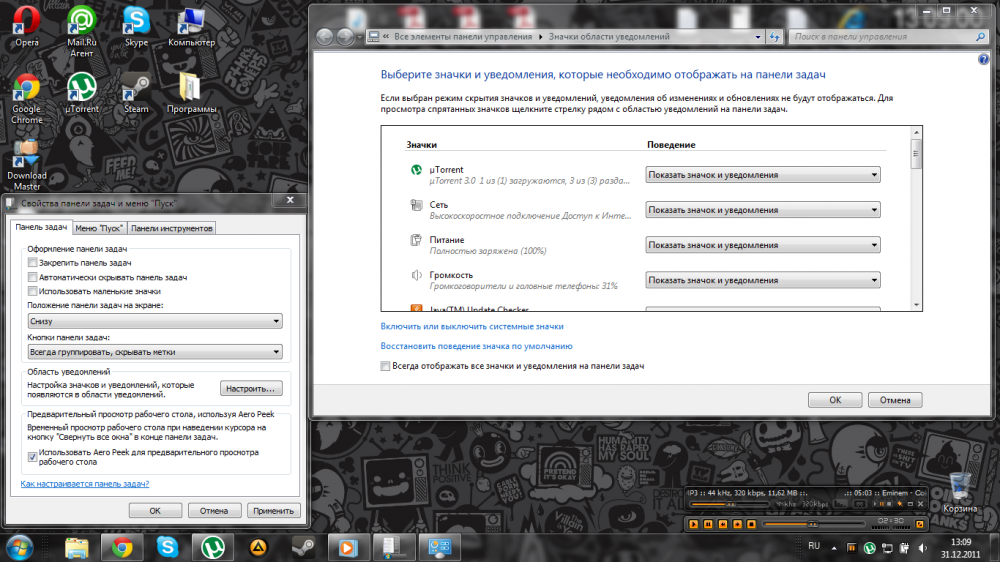Enable Использовать маленькие значки checkbox
Image resolution: width=1000 pixels, height=562 pixels.
pyautogui.click(x=32, y=292)
